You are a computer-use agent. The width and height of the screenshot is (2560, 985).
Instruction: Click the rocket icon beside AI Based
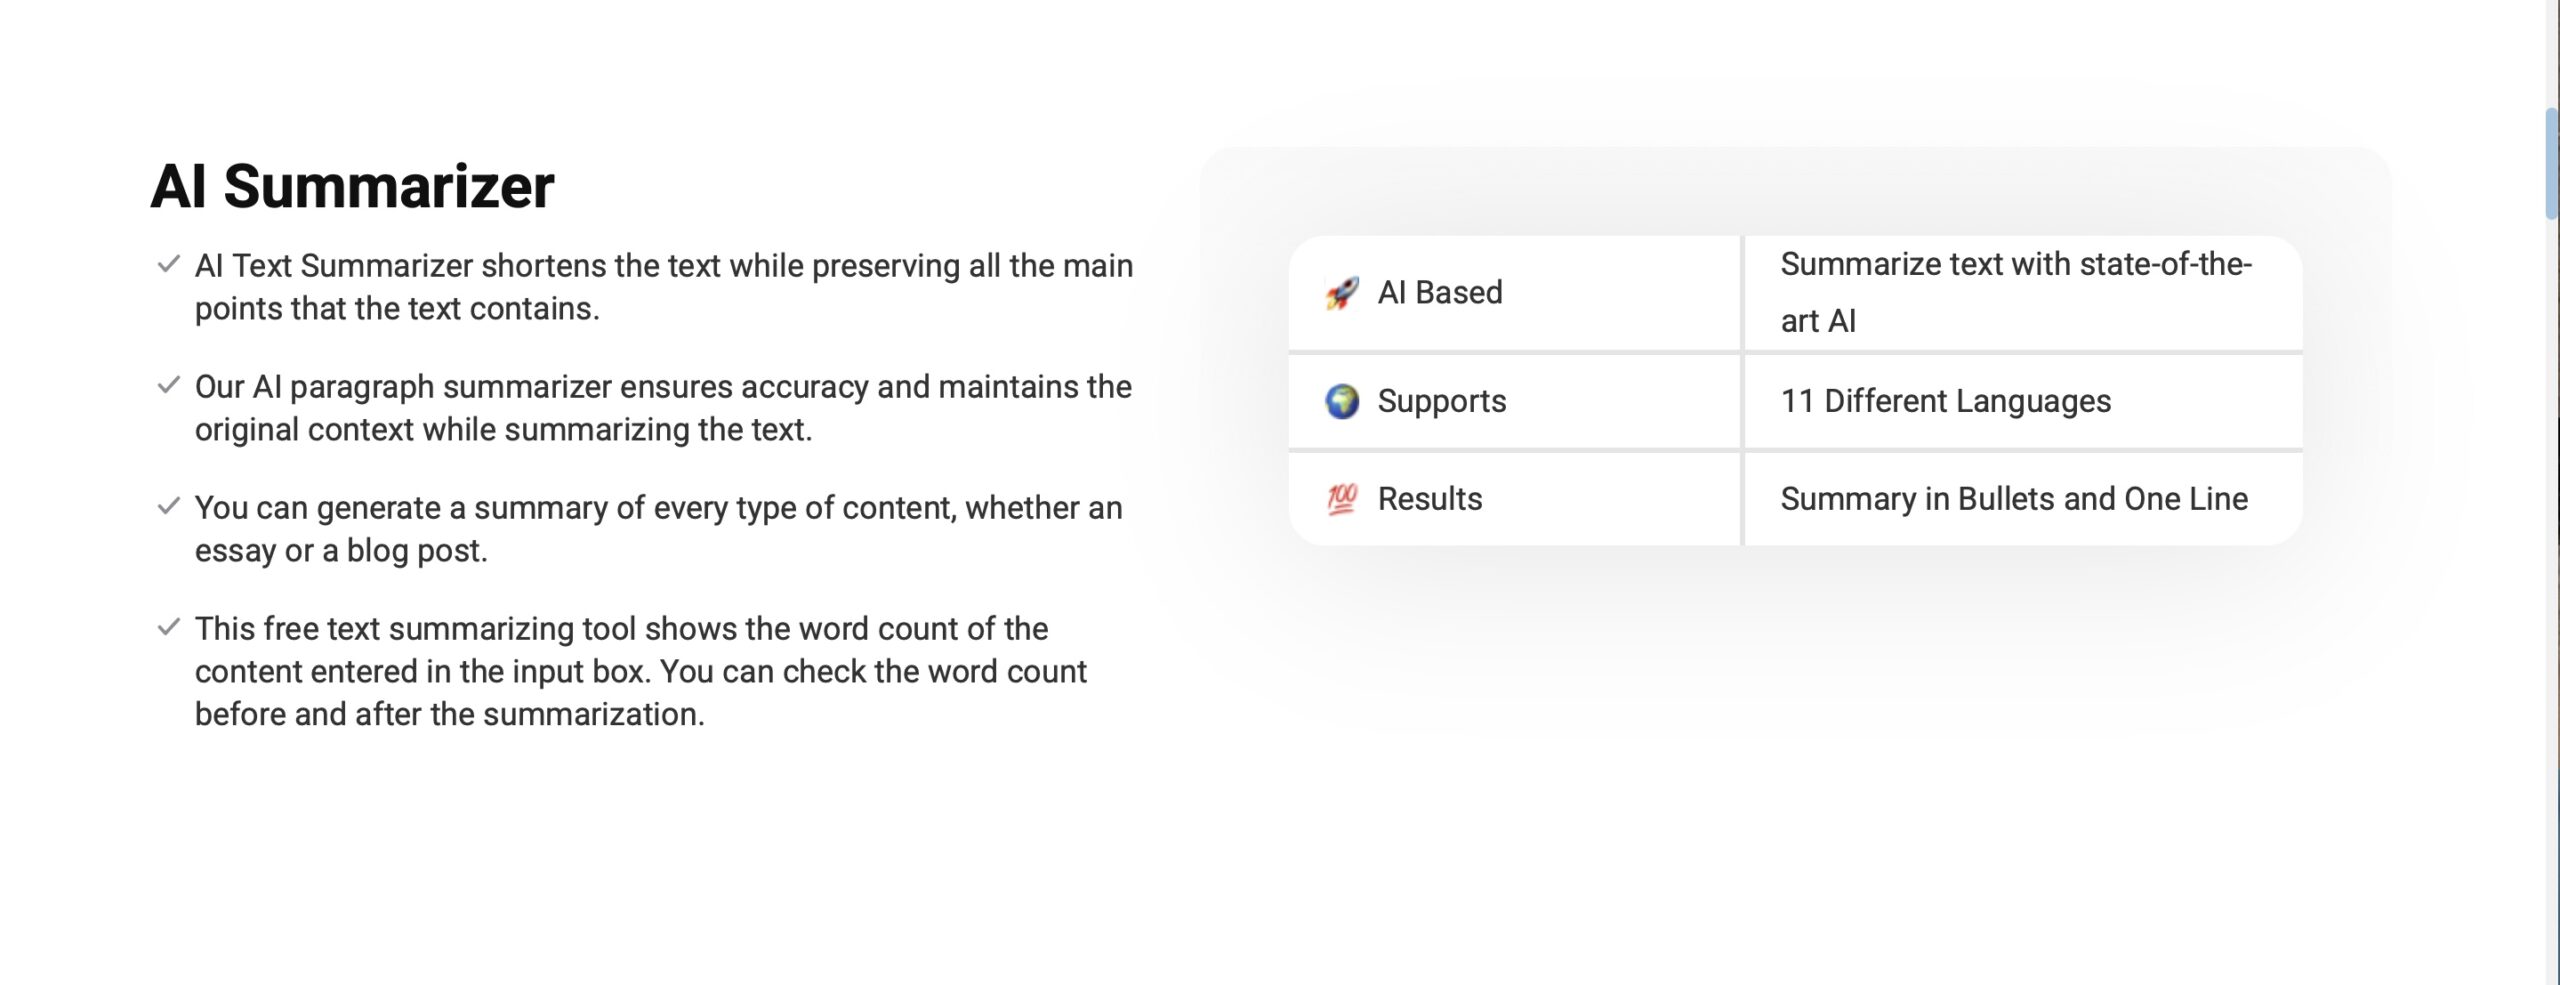click(x=1341, y=293)
